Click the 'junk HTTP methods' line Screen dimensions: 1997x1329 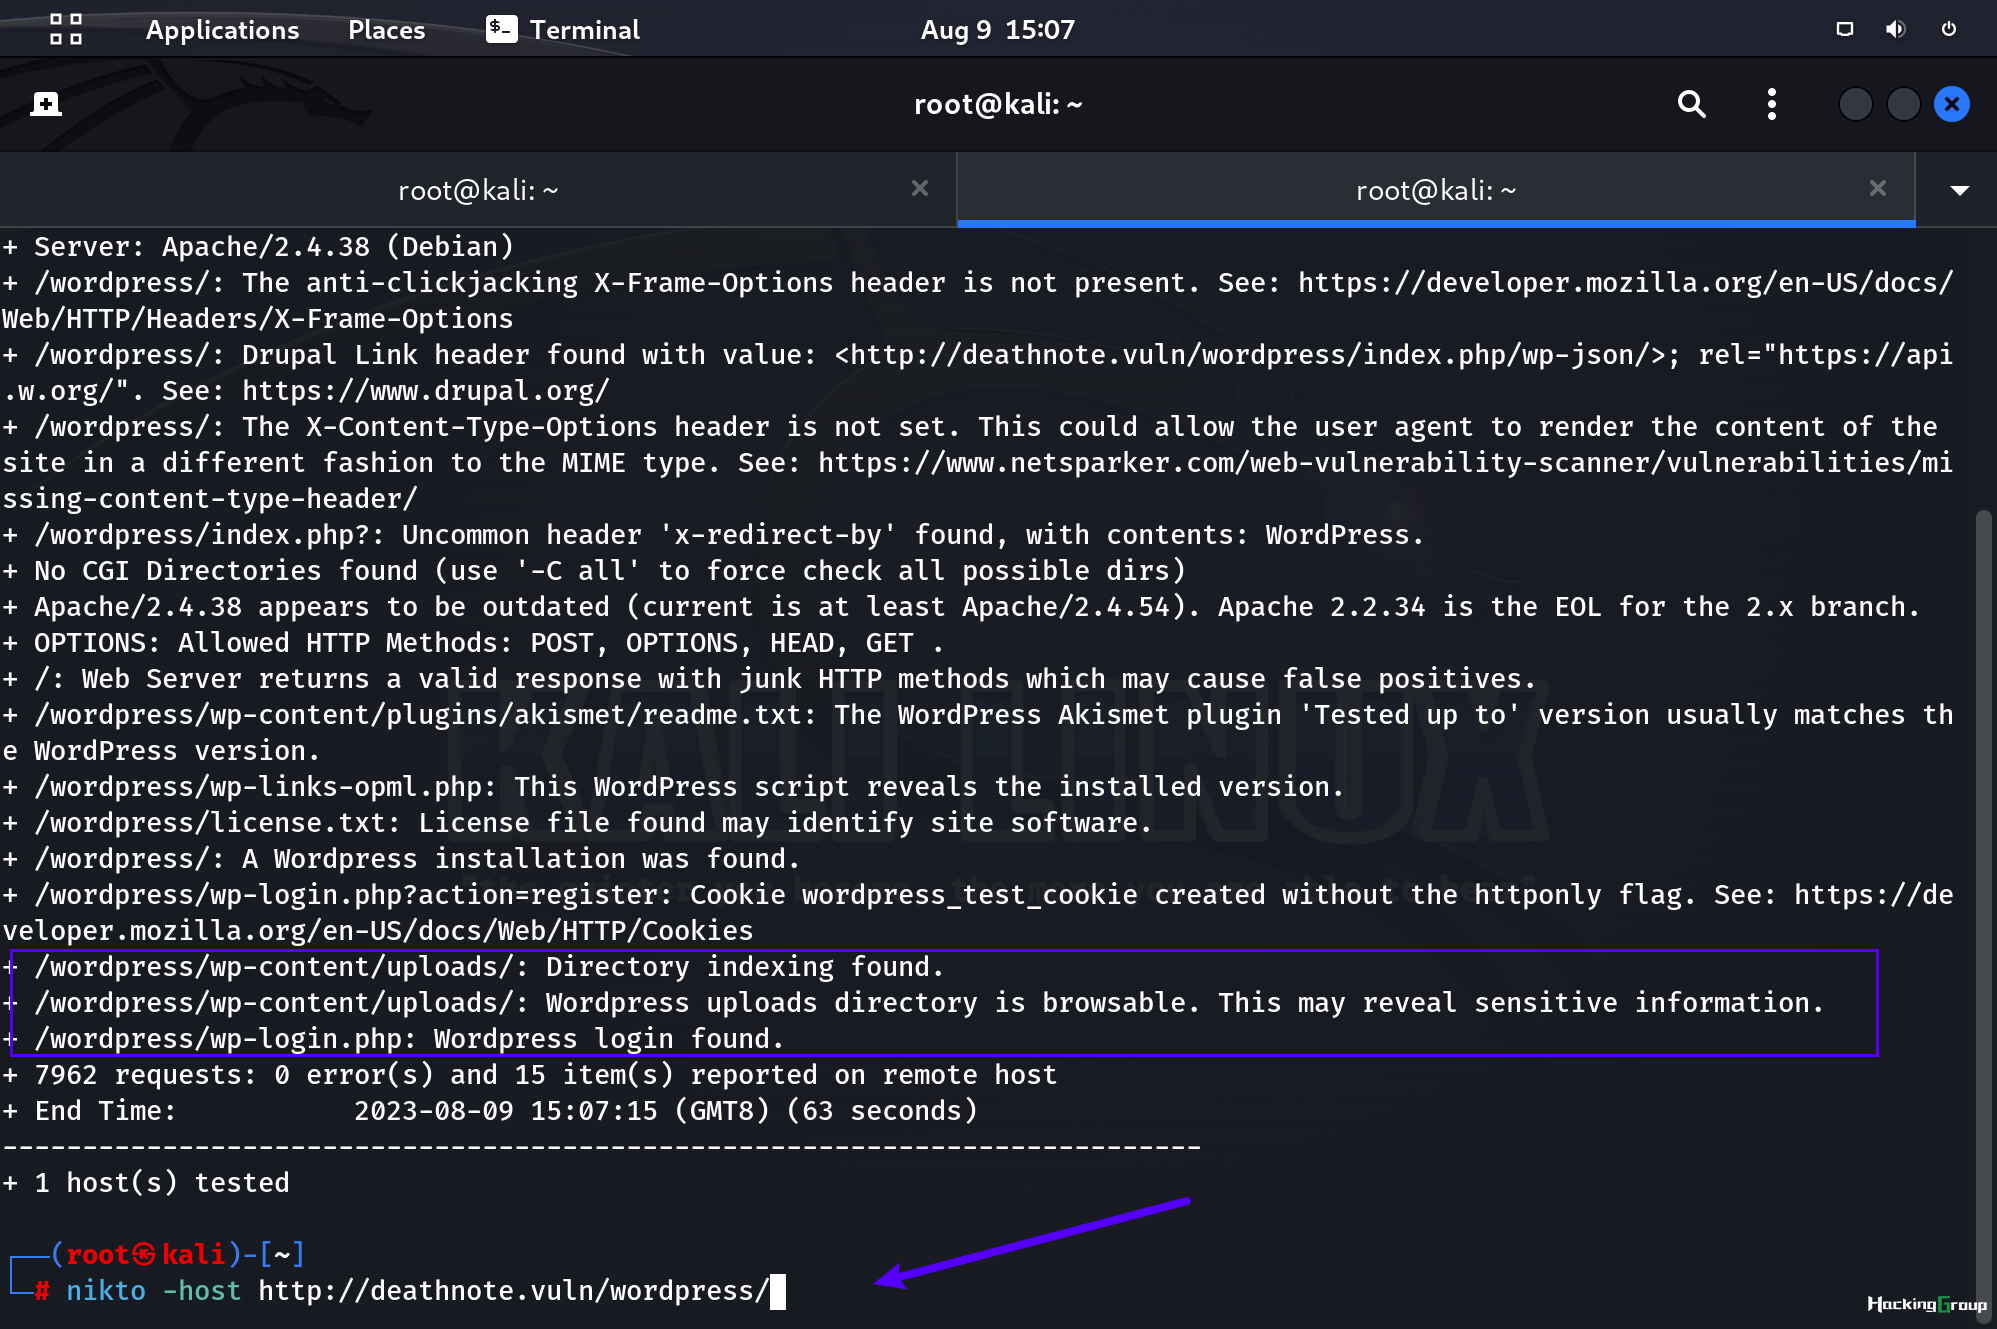[769, 679]
